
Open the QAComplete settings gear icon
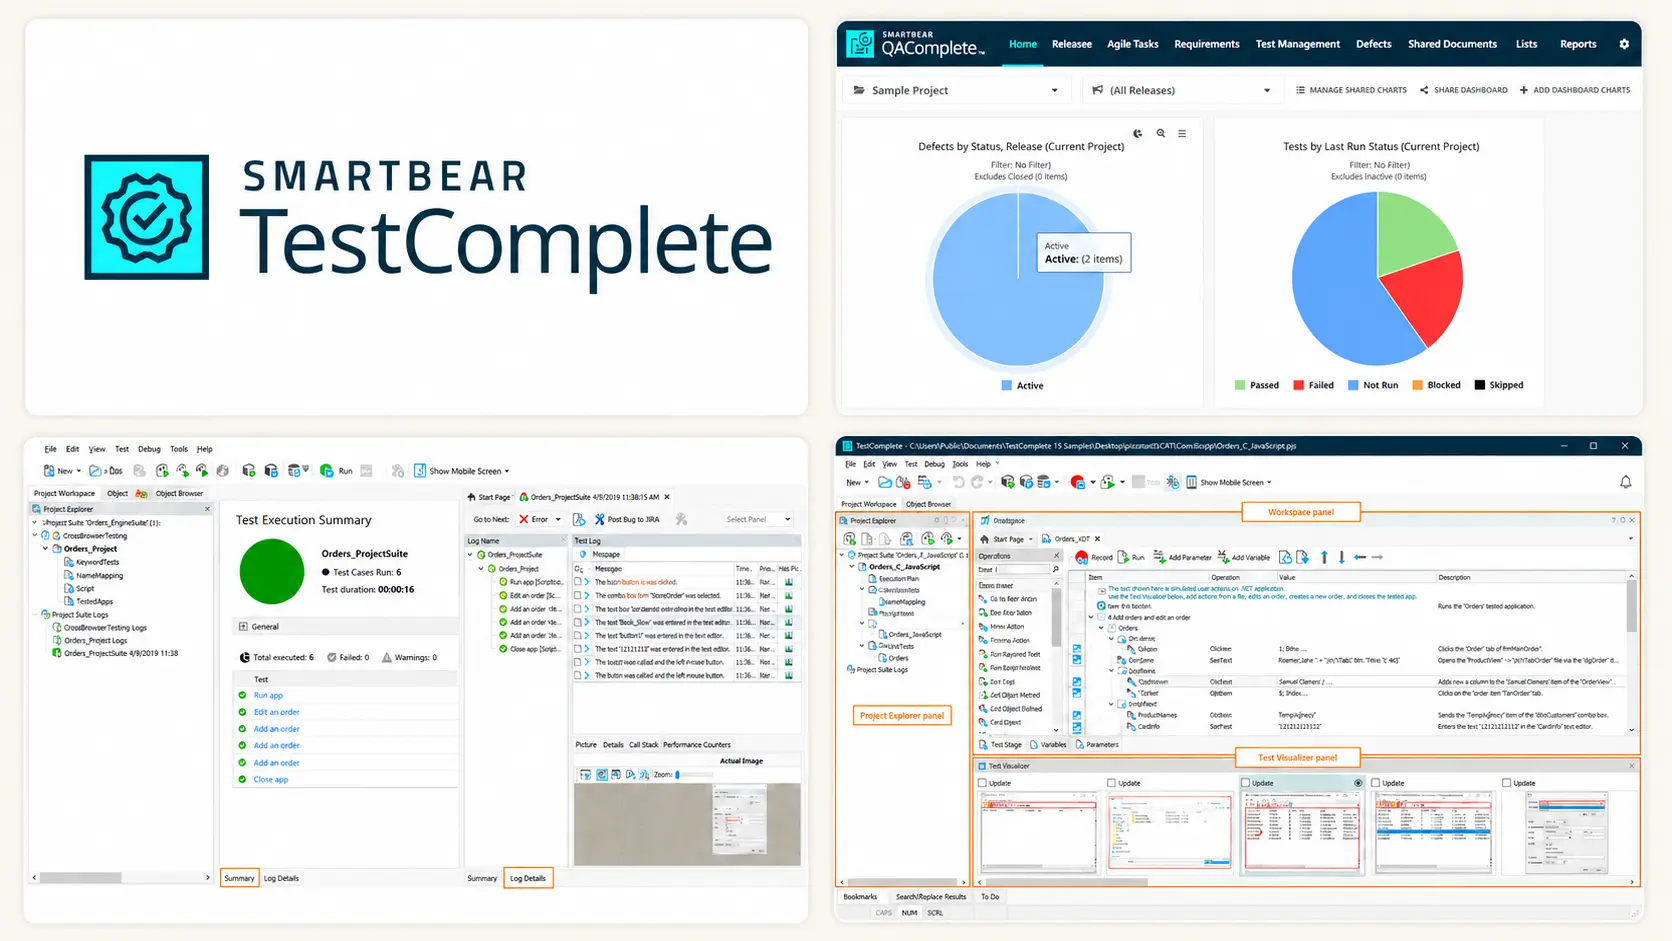point(1624,44)
